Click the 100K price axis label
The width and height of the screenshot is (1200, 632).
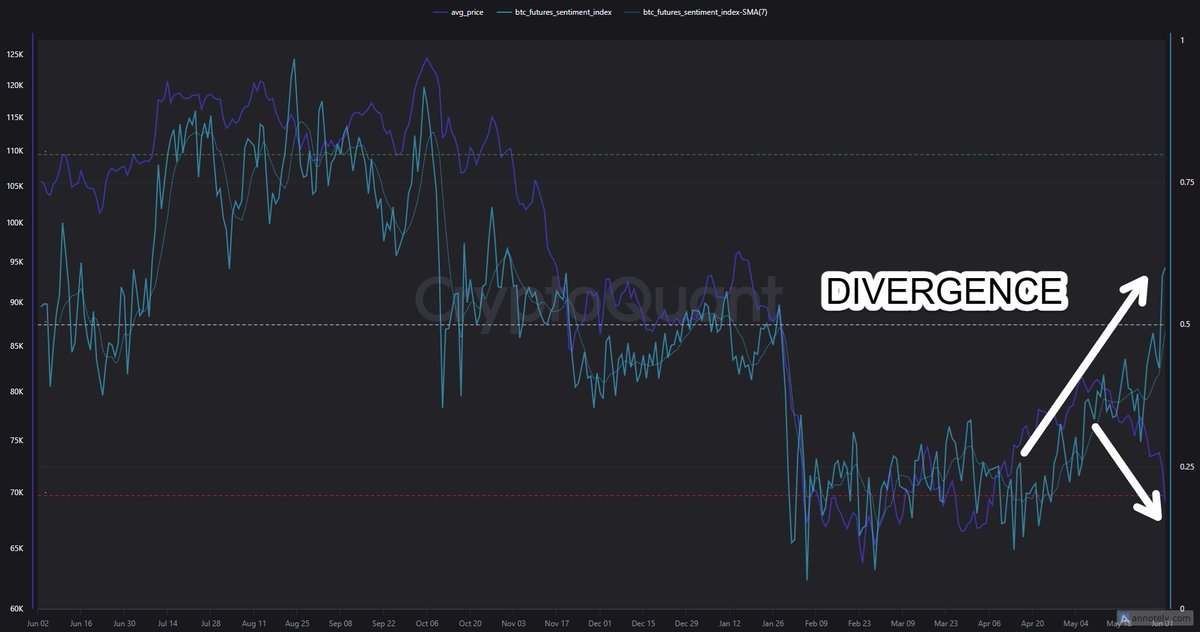pyautogui.click(x=14, y=223)
